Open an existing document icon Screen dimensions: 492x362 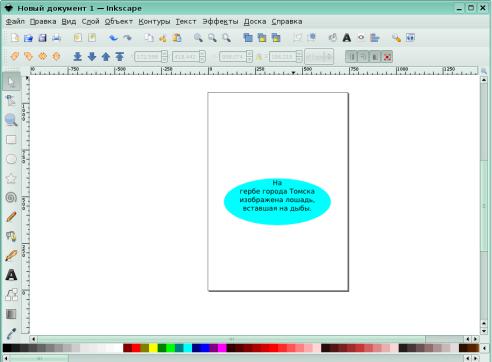click(28, 38)
